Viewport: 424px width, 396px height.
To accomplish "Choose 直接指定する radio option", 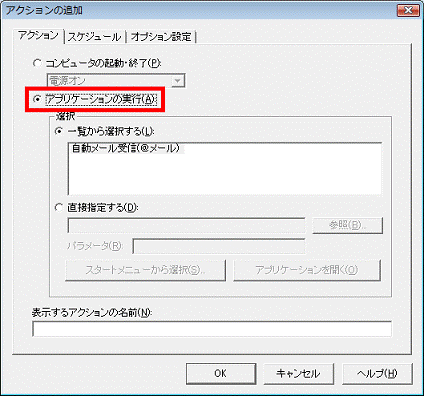I will [59, 208].
